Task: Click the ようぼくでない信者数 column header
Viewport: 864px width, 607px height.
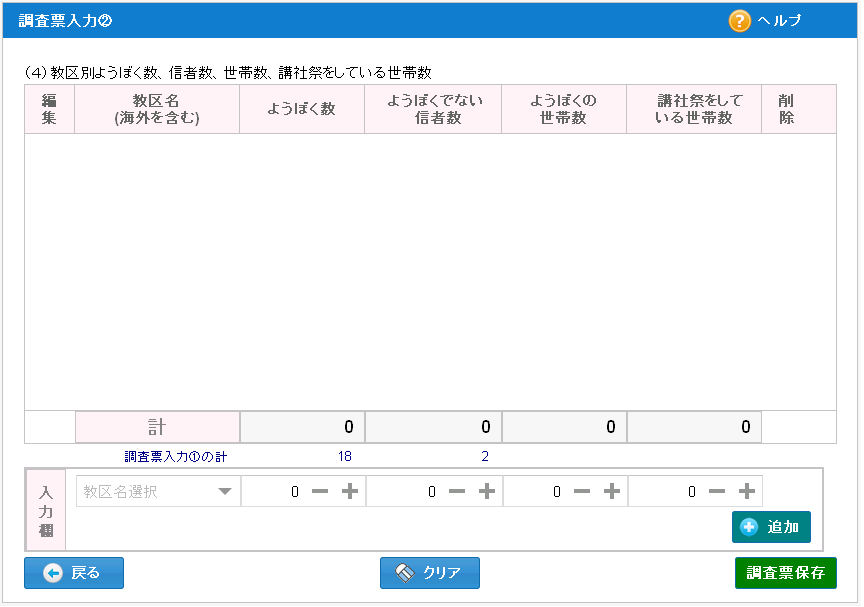Action: 434,110
